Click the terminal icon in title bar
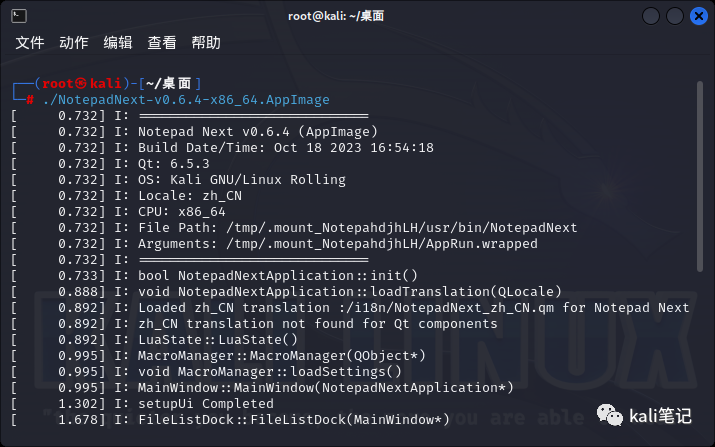 (x=19, y=16)
